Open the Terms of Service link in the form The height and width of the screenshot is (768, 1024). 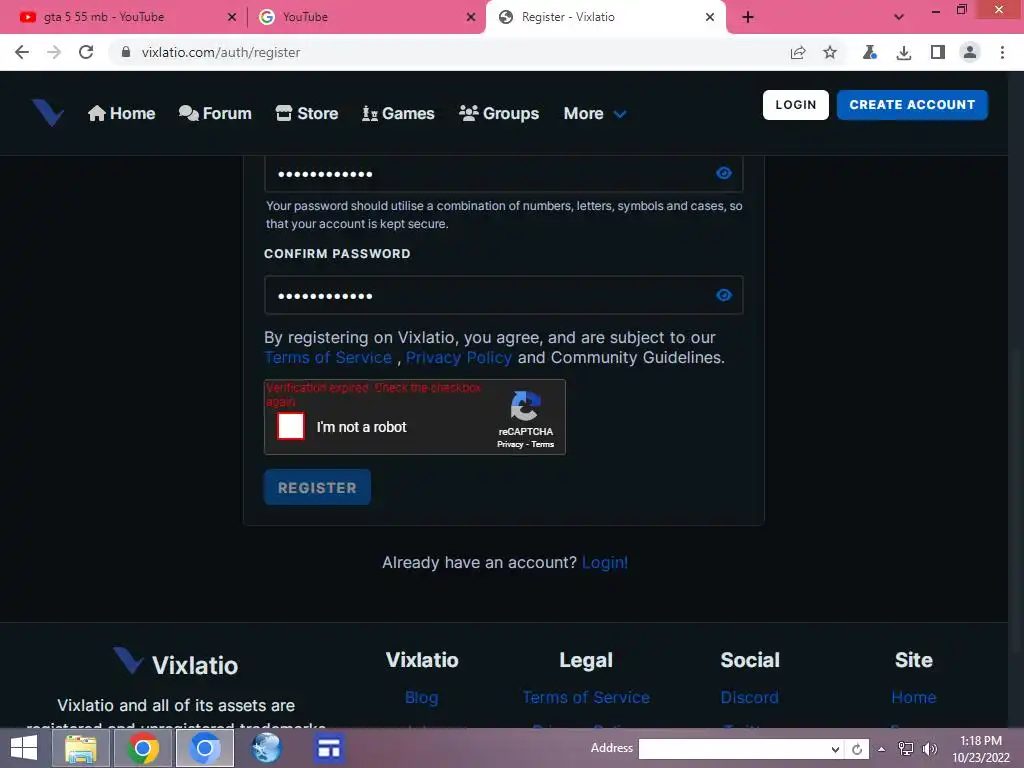[x=328, y=358]
